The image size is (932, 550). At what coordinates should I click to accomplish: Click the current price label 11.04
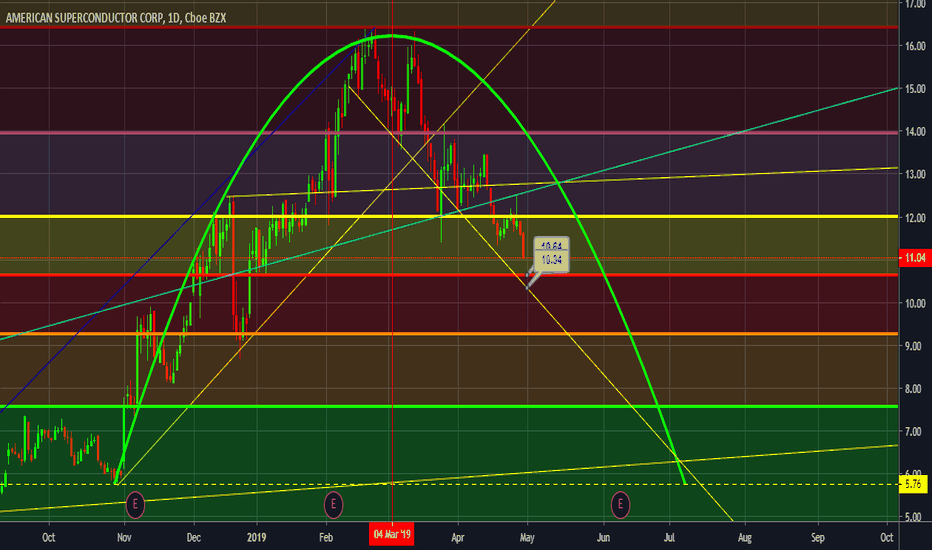[x=915, y=257]
